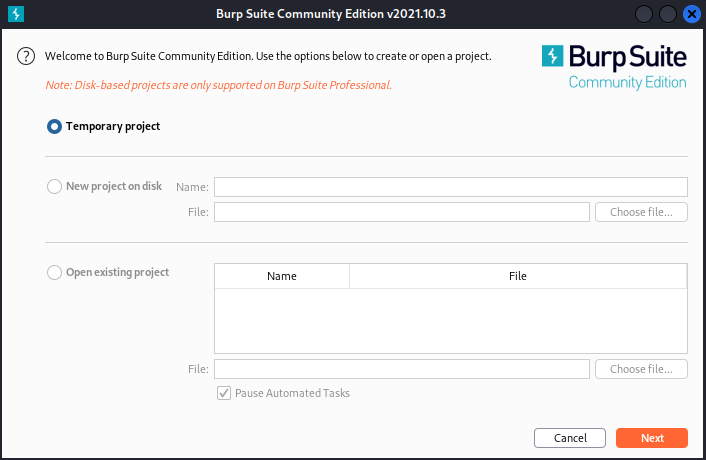Image resolution: width=706 pixels, height=460 pixels.
Task: Maximize the Burp Suite window
Action: click(668, 14)
